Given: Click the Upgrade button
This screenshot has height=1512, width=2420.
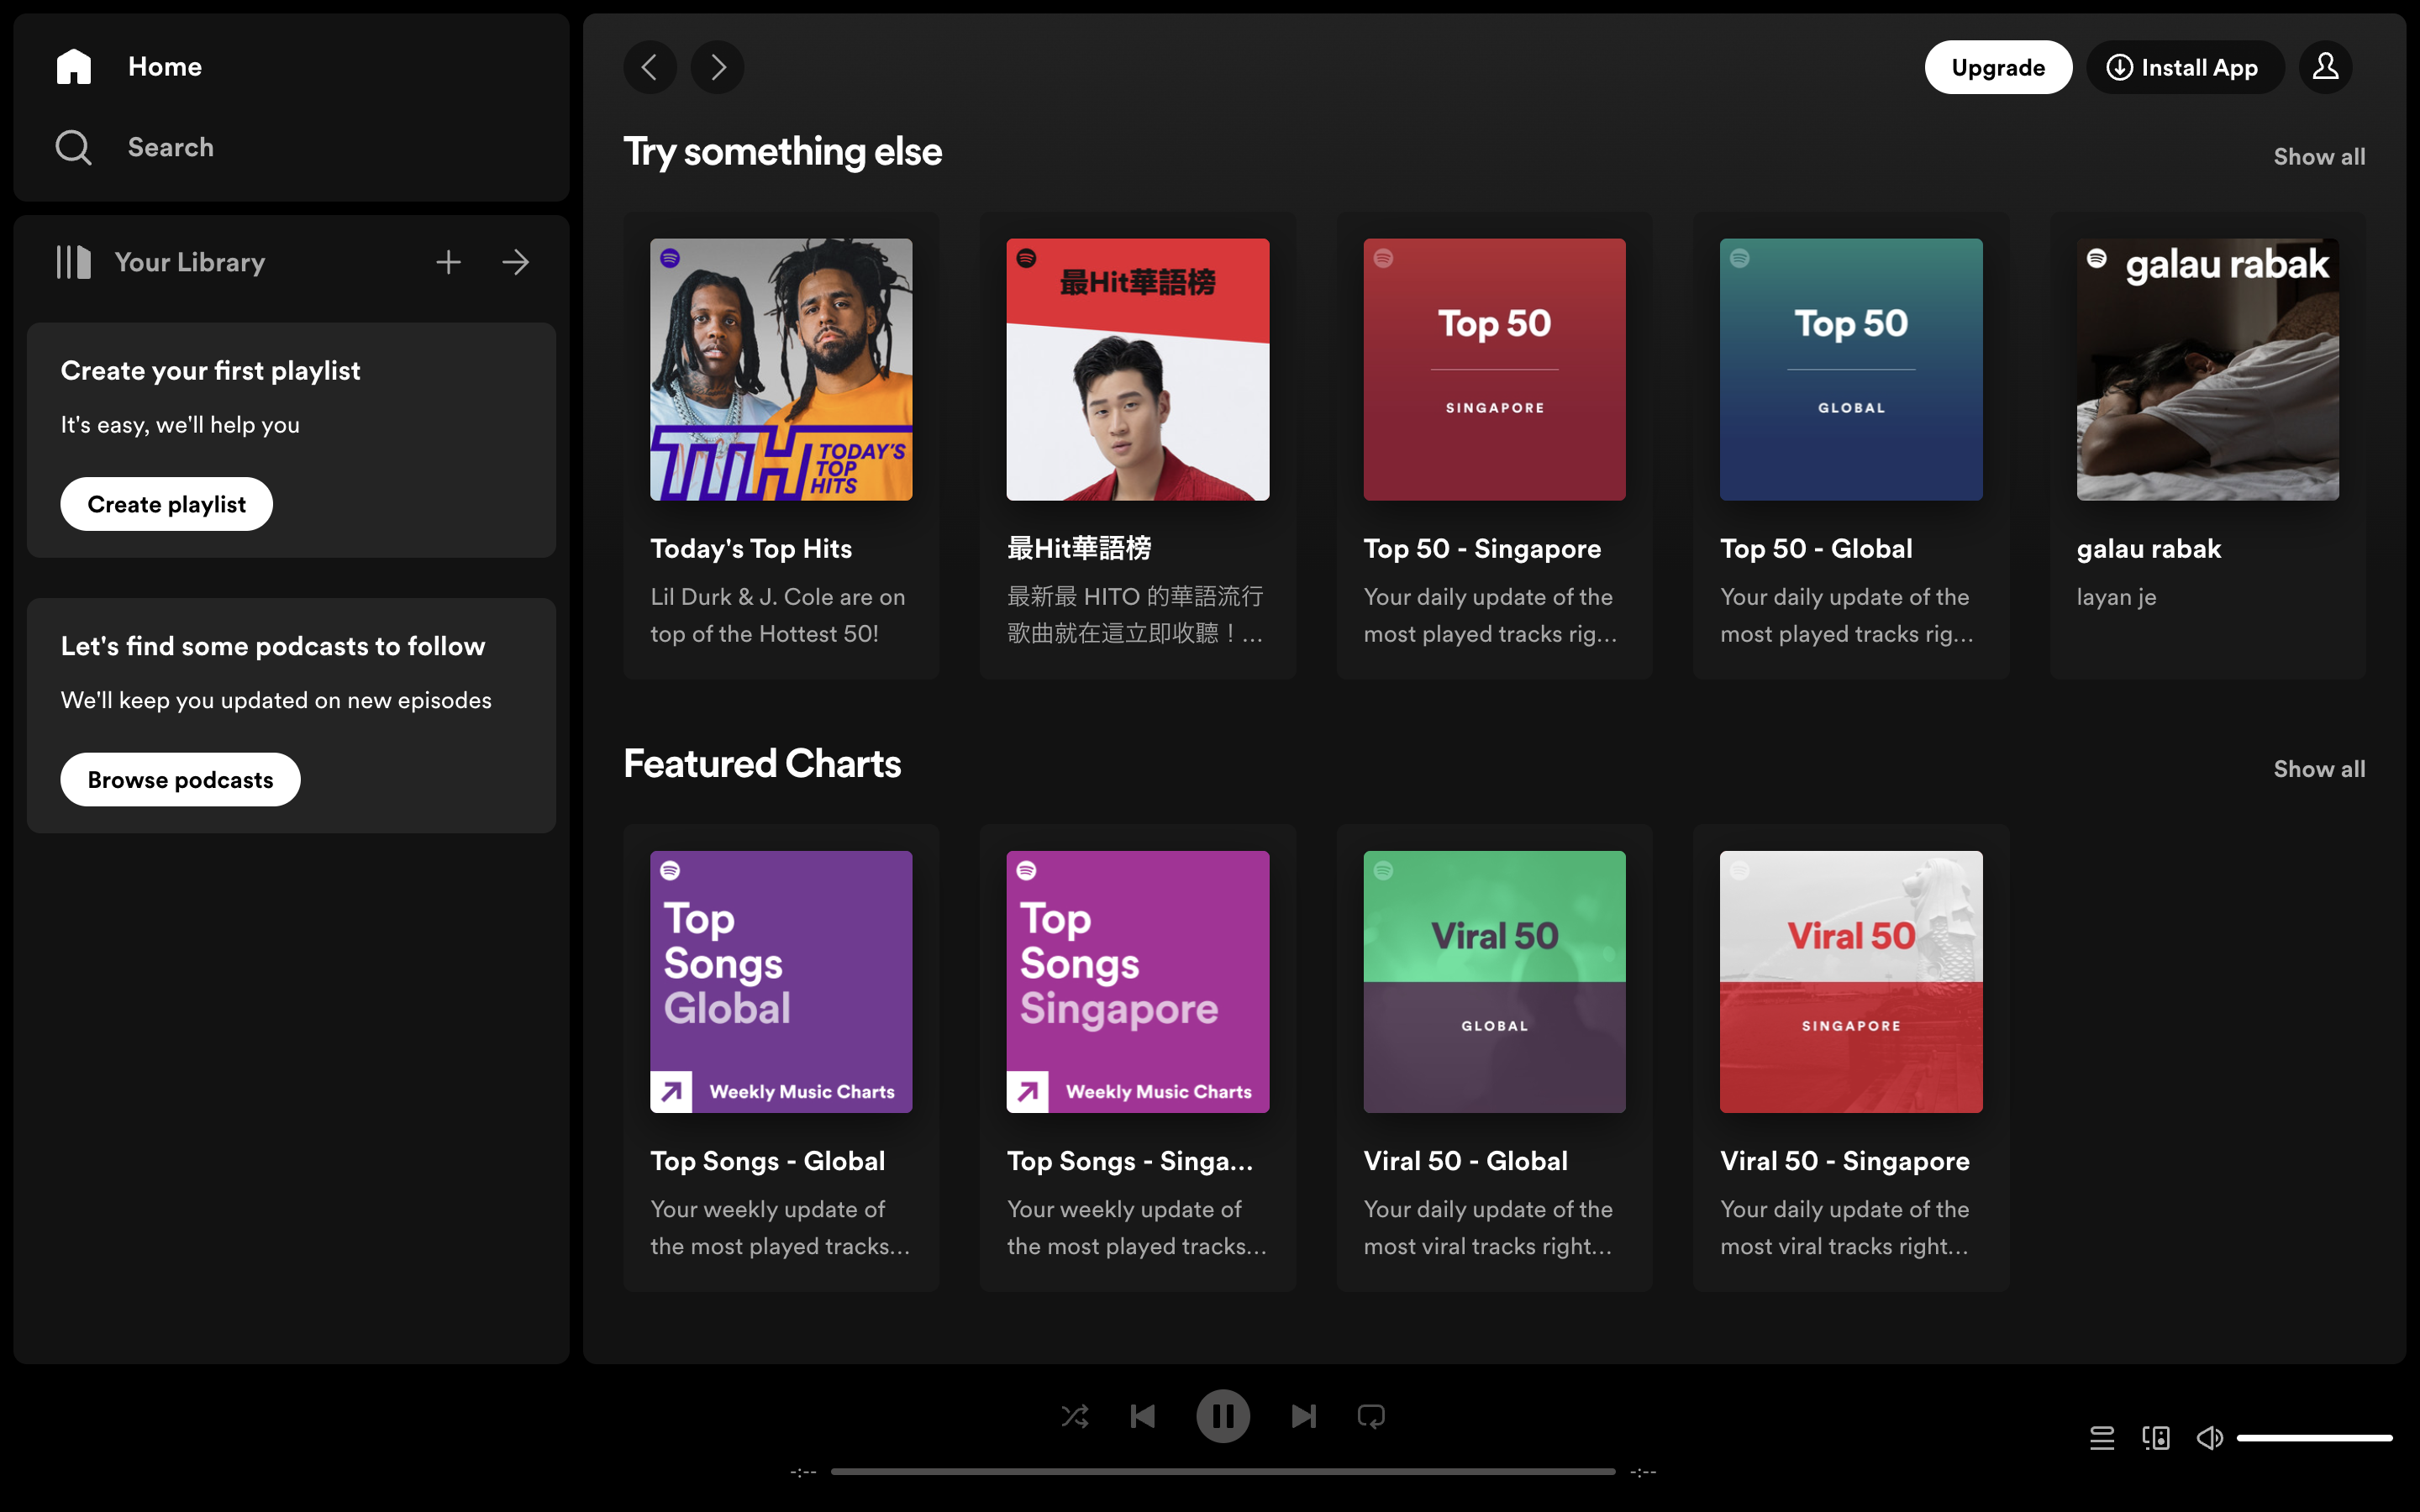Looking at the screenshot, I should [1998, 67].
